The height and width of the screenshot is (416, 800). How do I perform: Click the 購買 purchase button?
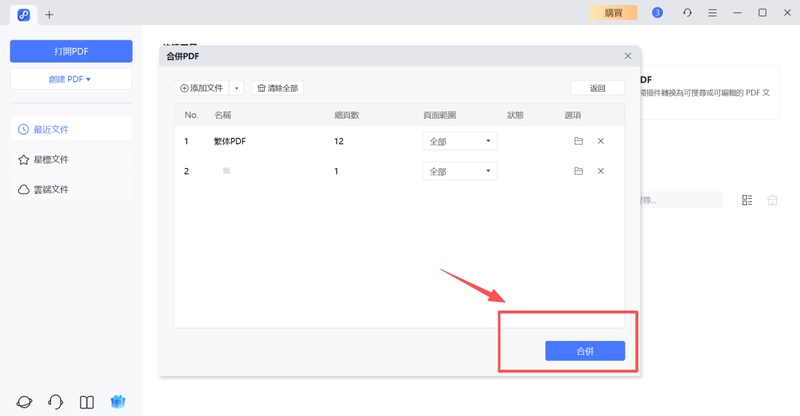[x=614, y=13]
